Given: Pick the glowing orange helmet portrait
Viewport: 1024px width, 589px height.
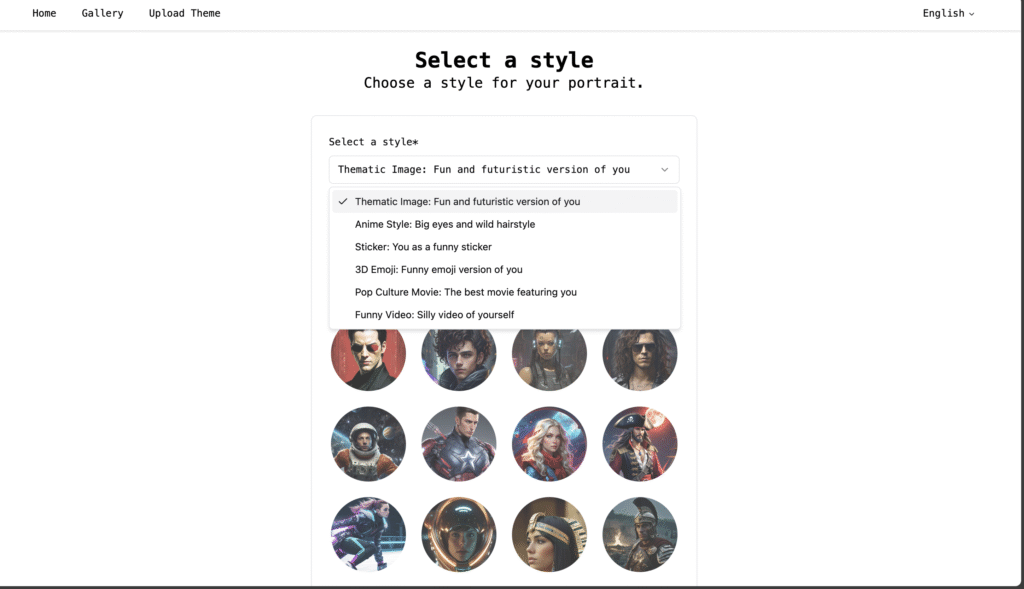Looking at the screenshot, I should 458,534.
